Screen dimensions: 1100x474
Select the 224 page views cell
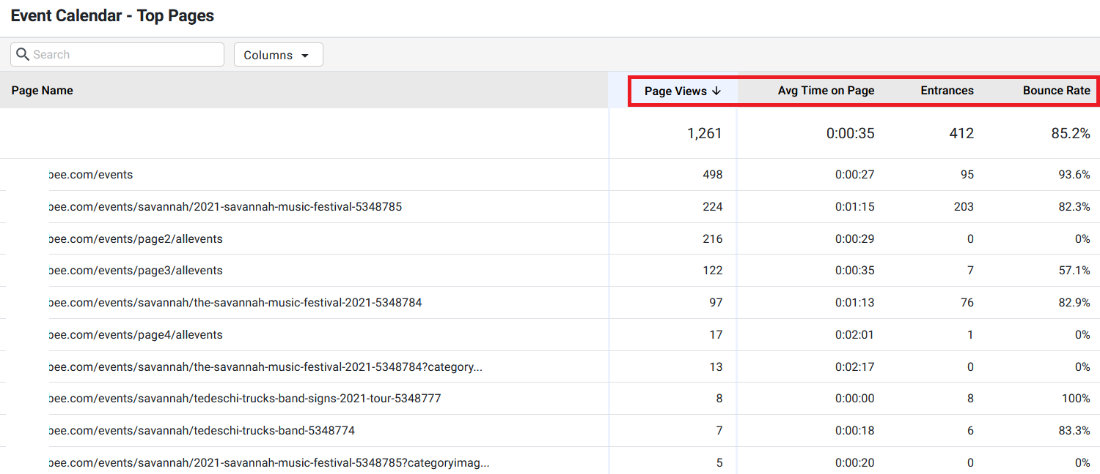712,207
